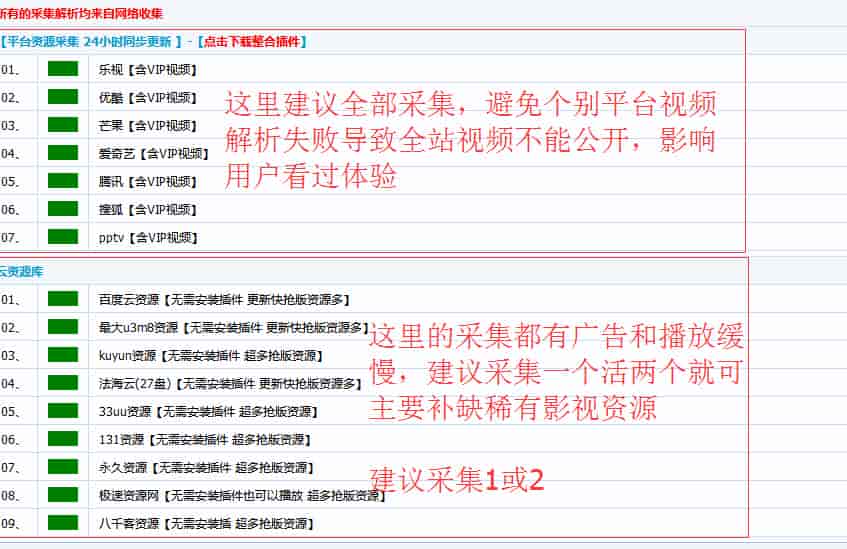Click the green button beside pptv
847x549 pixels.
(63, 237)
